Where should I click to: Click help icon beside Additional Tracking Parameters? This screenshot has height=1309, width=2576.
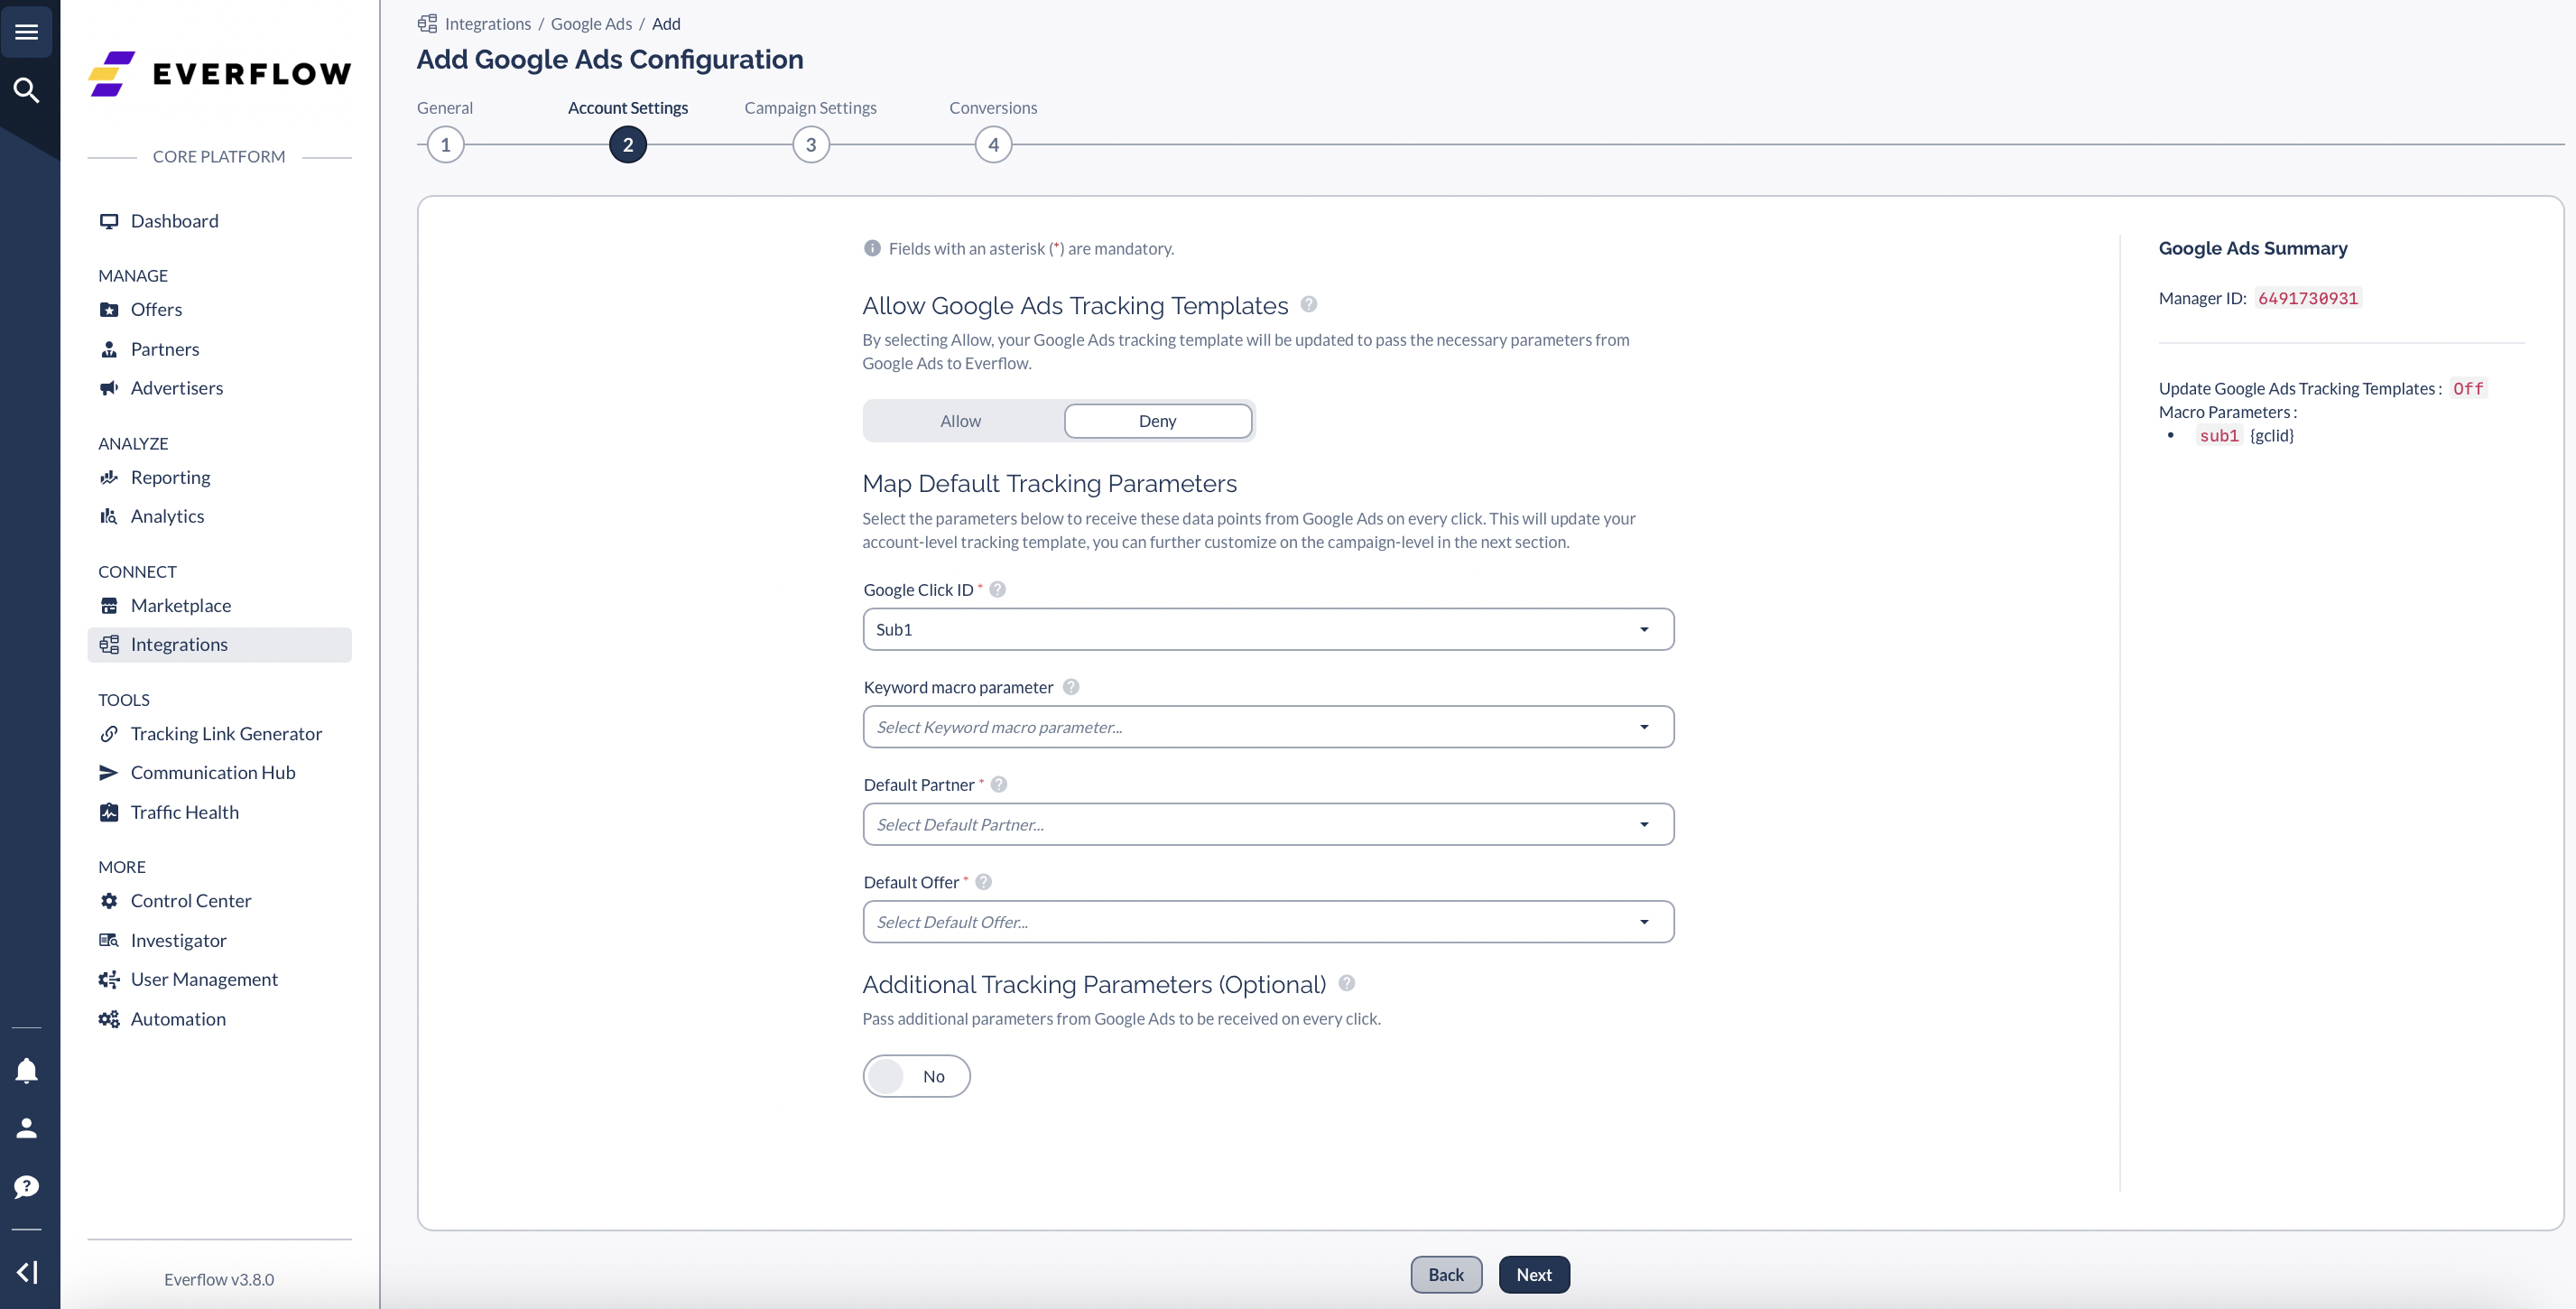(x=1347, y=983)
